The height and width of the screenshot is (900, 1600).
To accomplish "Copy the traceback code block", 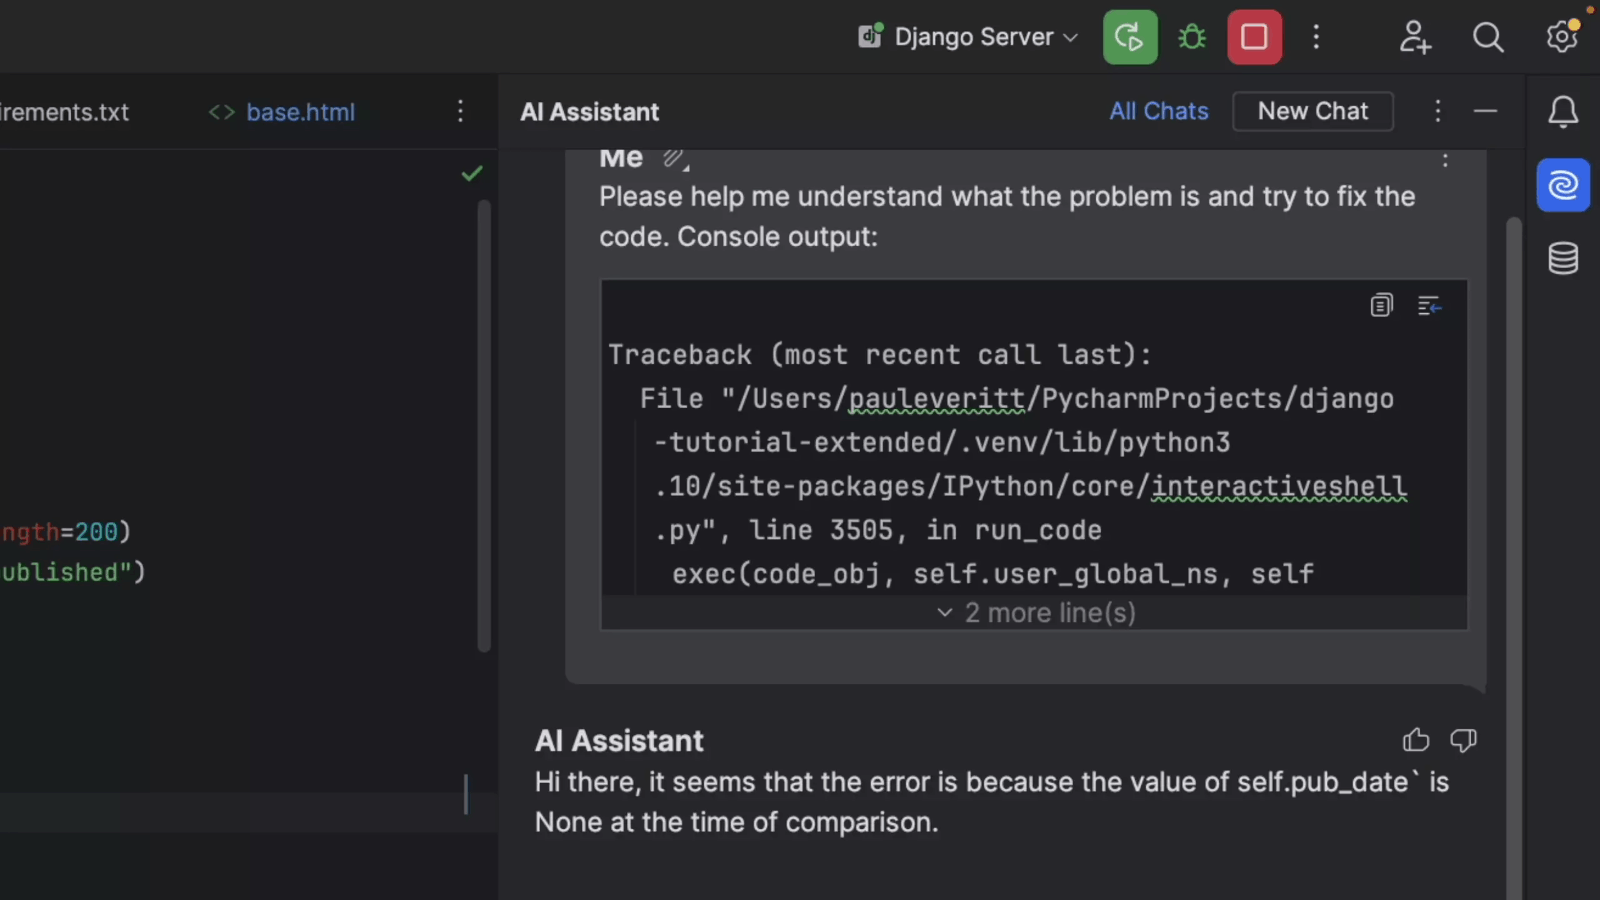I will coord(1381,305).
